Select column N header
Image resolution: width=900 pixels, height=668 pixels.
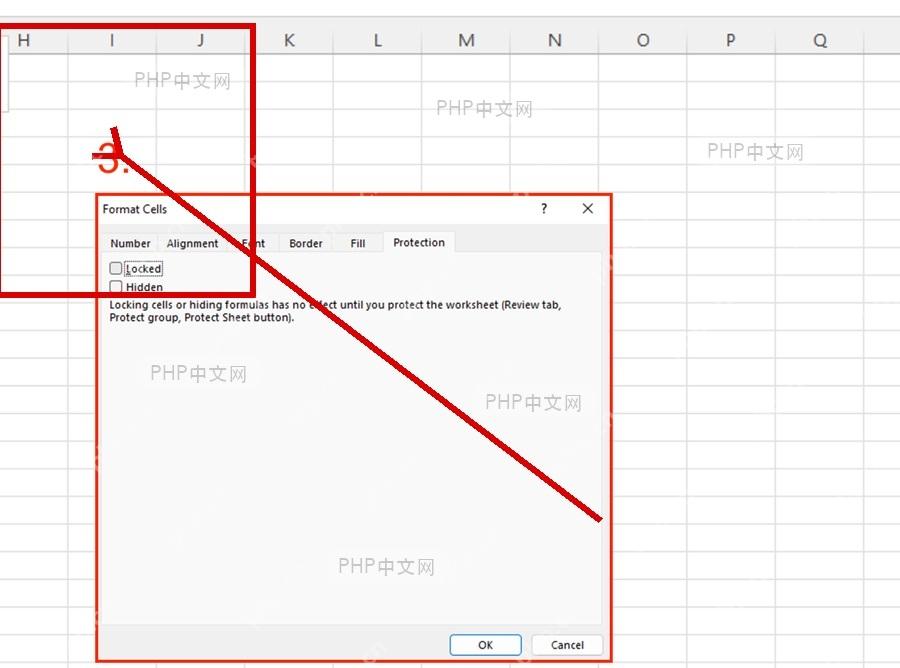click(554, 40)
